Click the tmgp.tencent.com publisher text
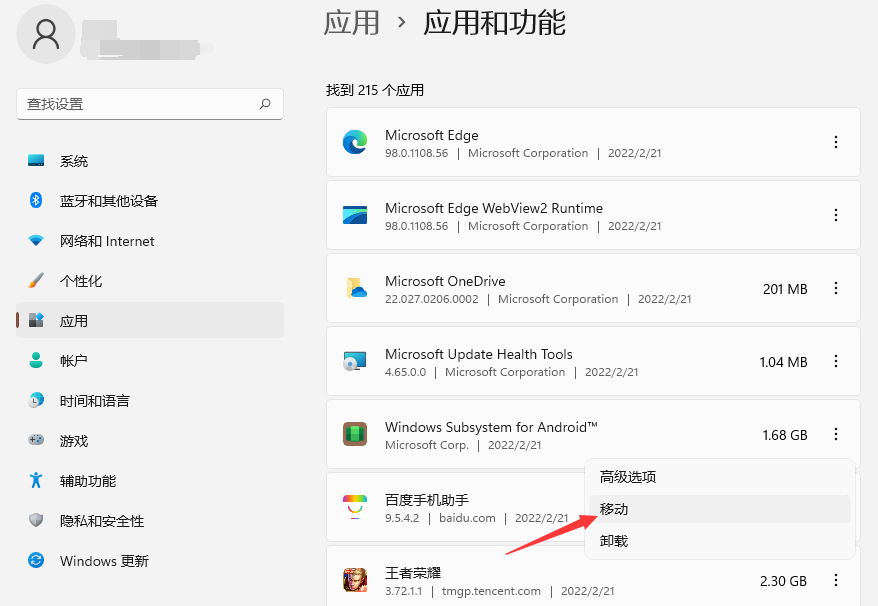 [x=491, y=591]
